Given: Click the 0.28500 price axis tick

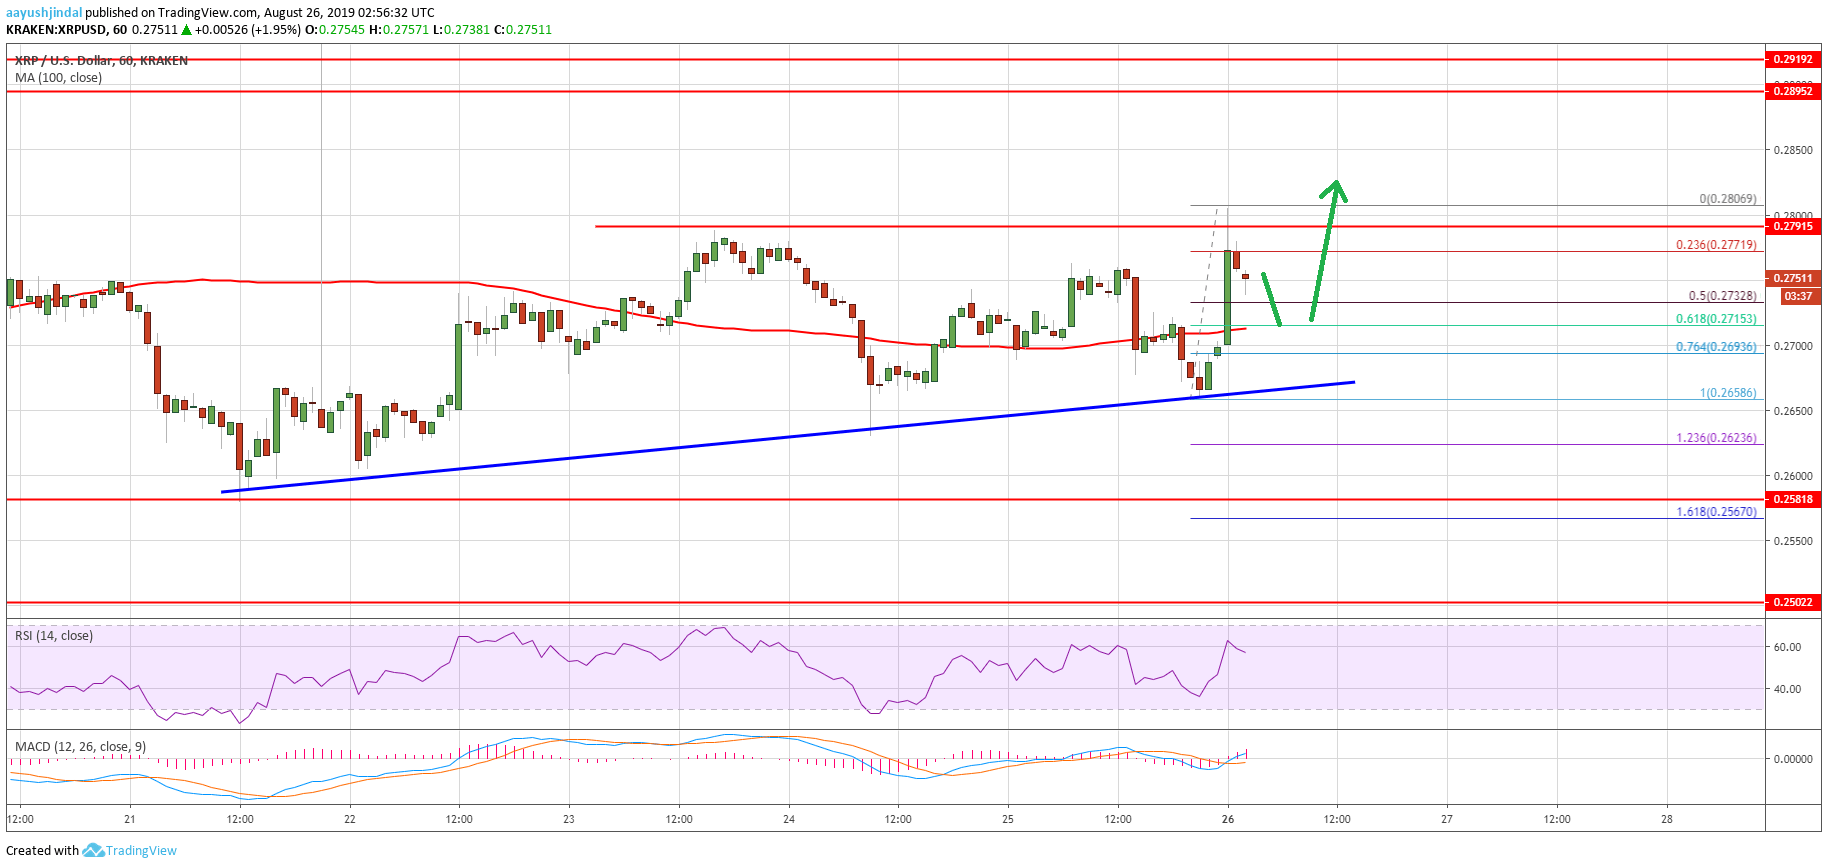Looking at the screenshot, I should pyautogui.click(x=1792, y=150).
